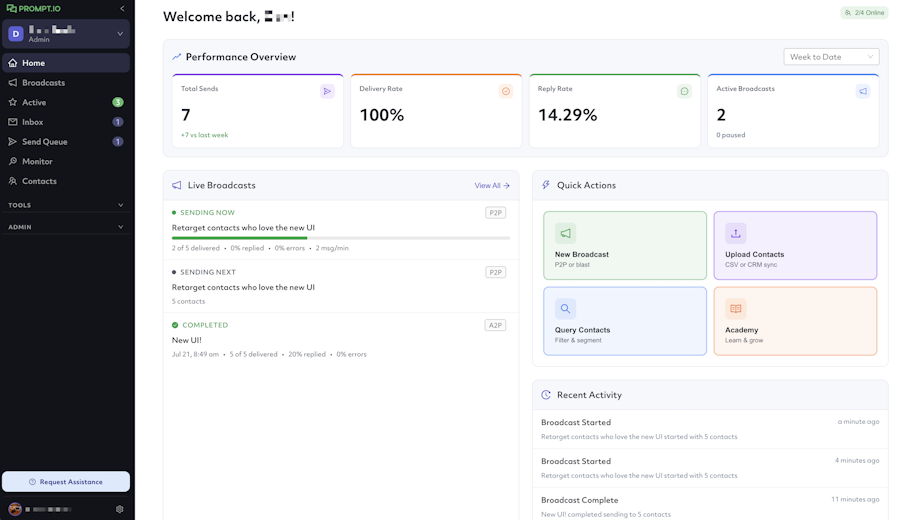
Task: Click the 14.29% Reply Rate value
Action: [x=568, y=115]
